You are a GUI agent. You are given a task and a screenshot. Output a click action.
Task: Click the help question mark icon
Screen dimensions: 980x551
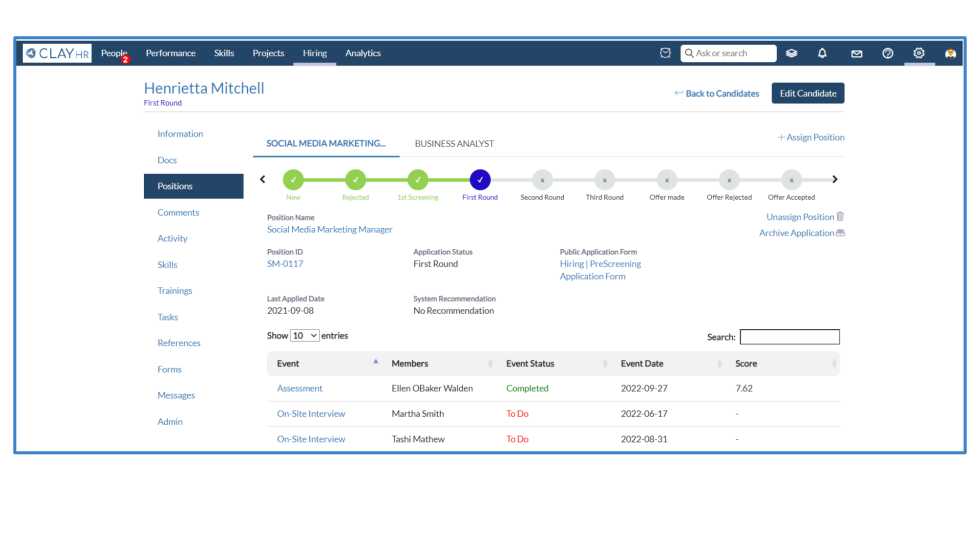click(888, 53)
